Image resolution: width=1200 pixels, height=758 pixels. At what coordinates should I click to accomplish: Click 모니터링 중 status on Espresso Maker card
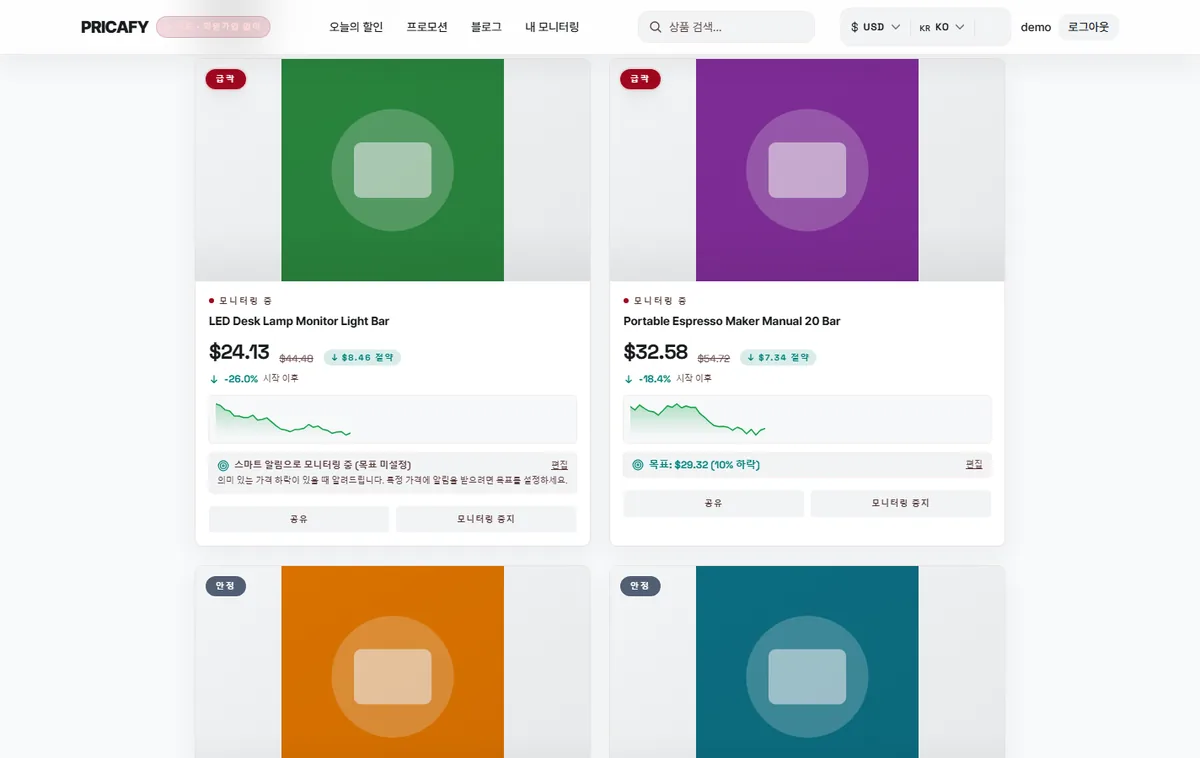tap(655, 300)
